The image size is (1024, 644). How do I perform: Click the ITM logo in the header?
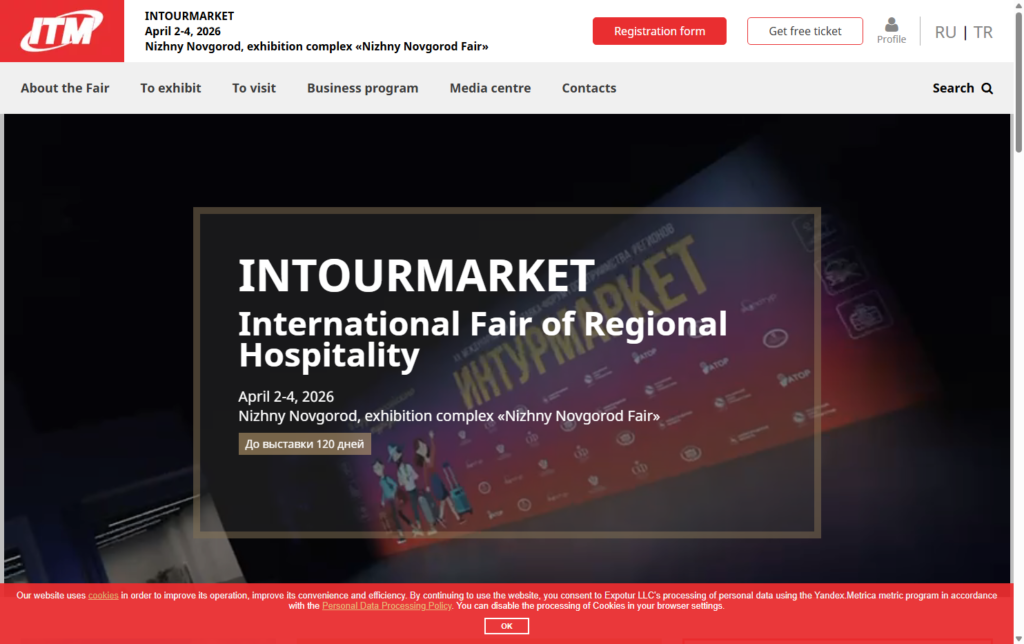click(62, 31)
